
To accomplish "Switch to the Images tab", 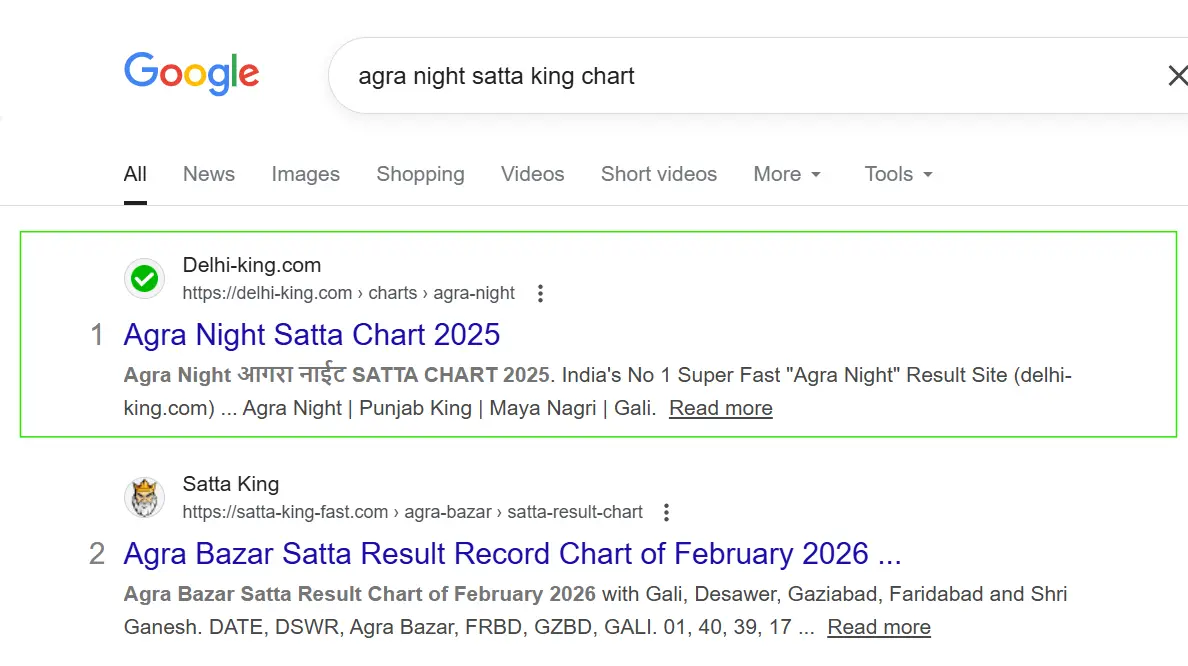I will pyautogui.click(x=305, y=174).
